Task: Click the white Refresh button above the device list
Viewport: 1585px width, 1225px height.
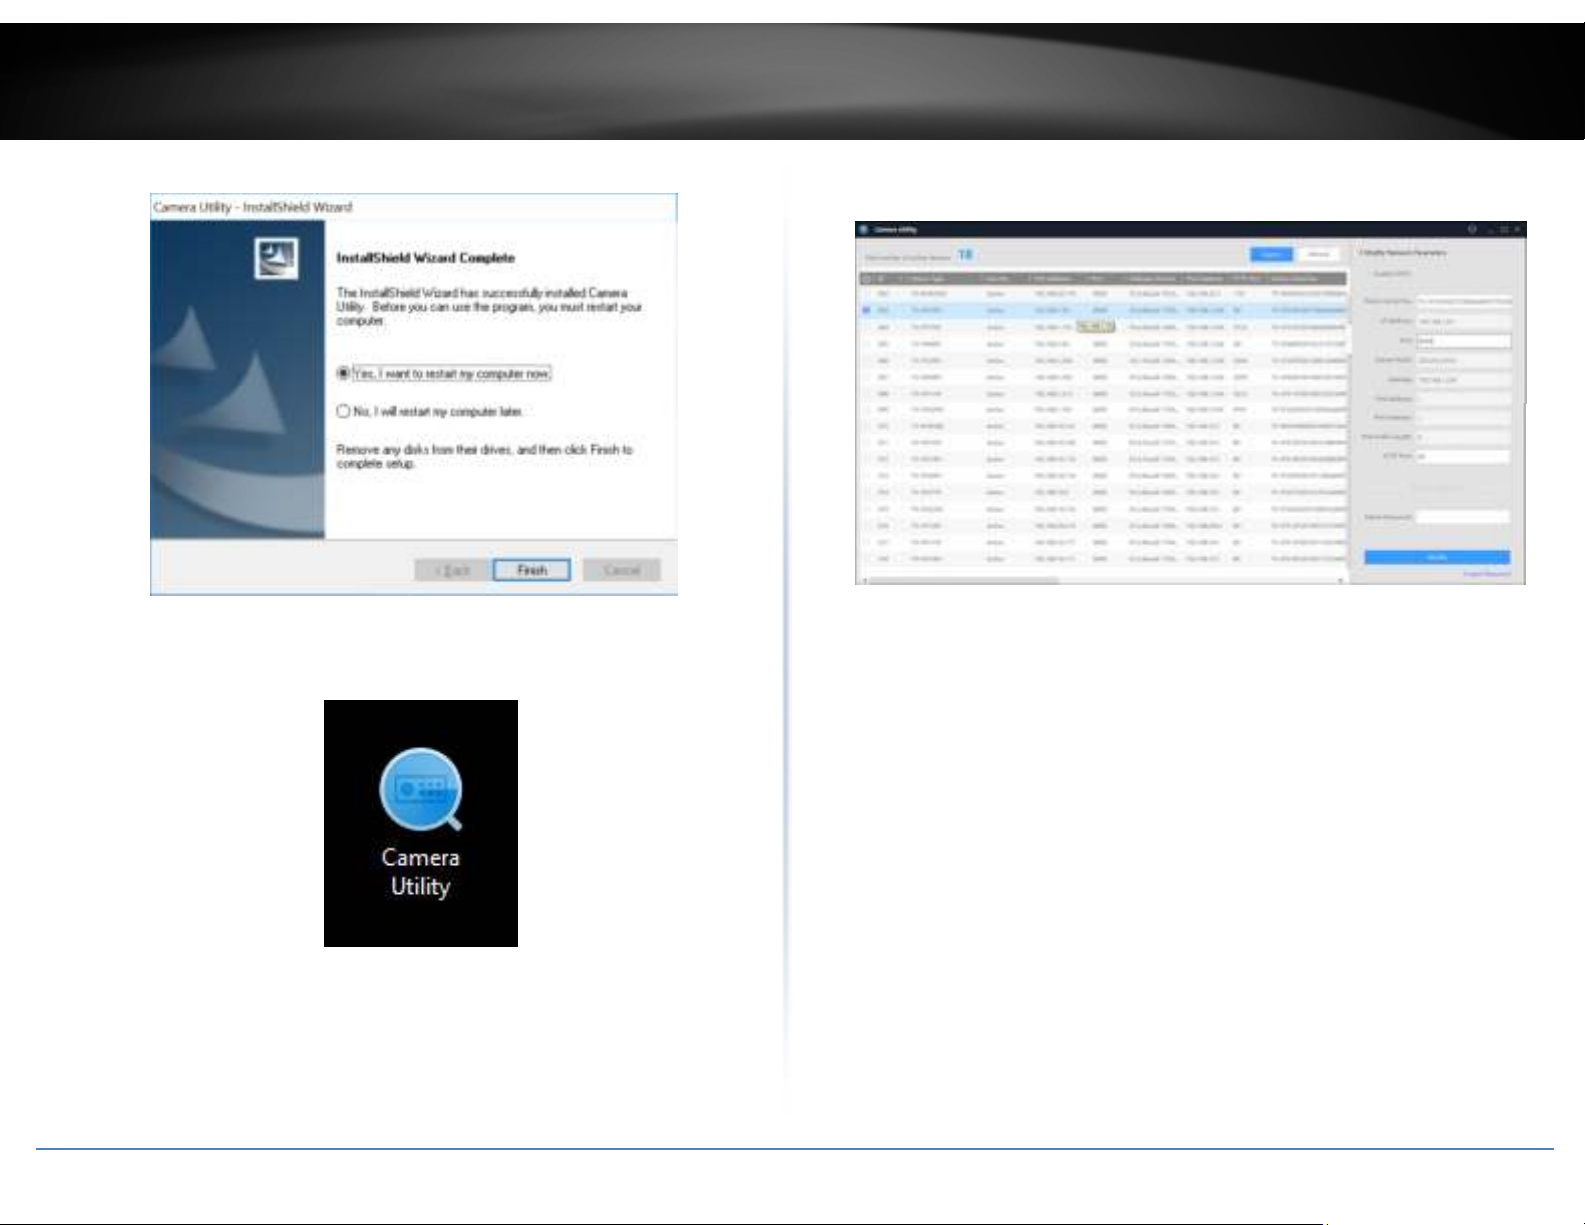Action: 1318,254
